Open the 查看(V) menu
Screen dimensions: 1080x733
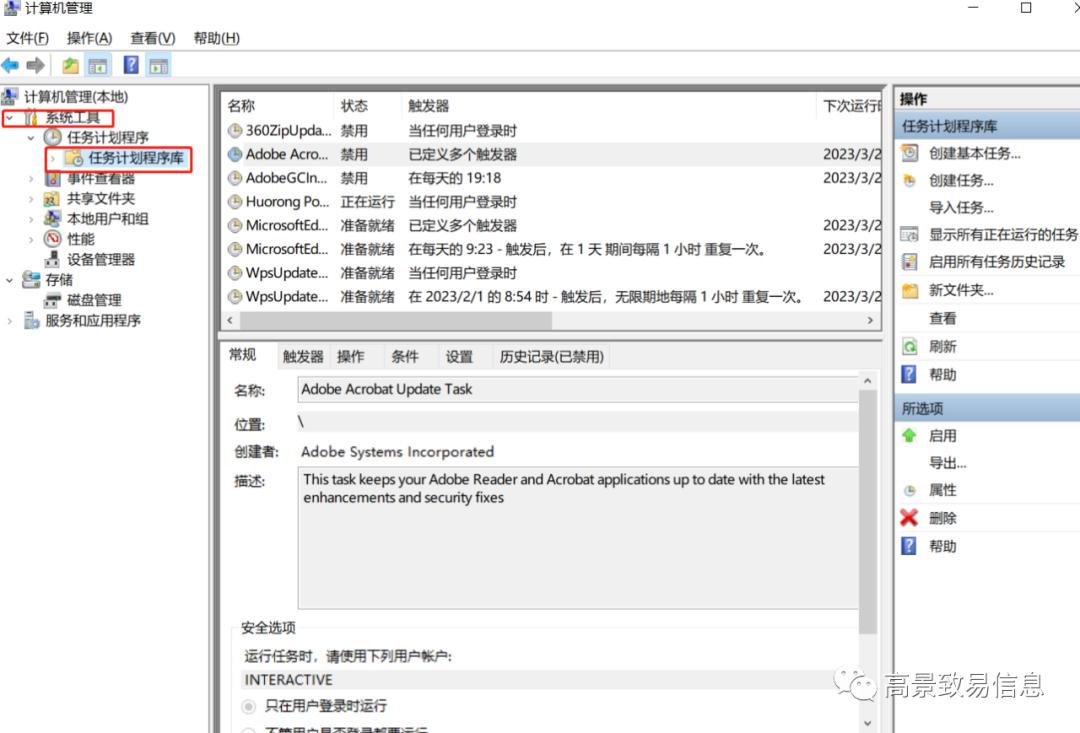click(151, 38)
